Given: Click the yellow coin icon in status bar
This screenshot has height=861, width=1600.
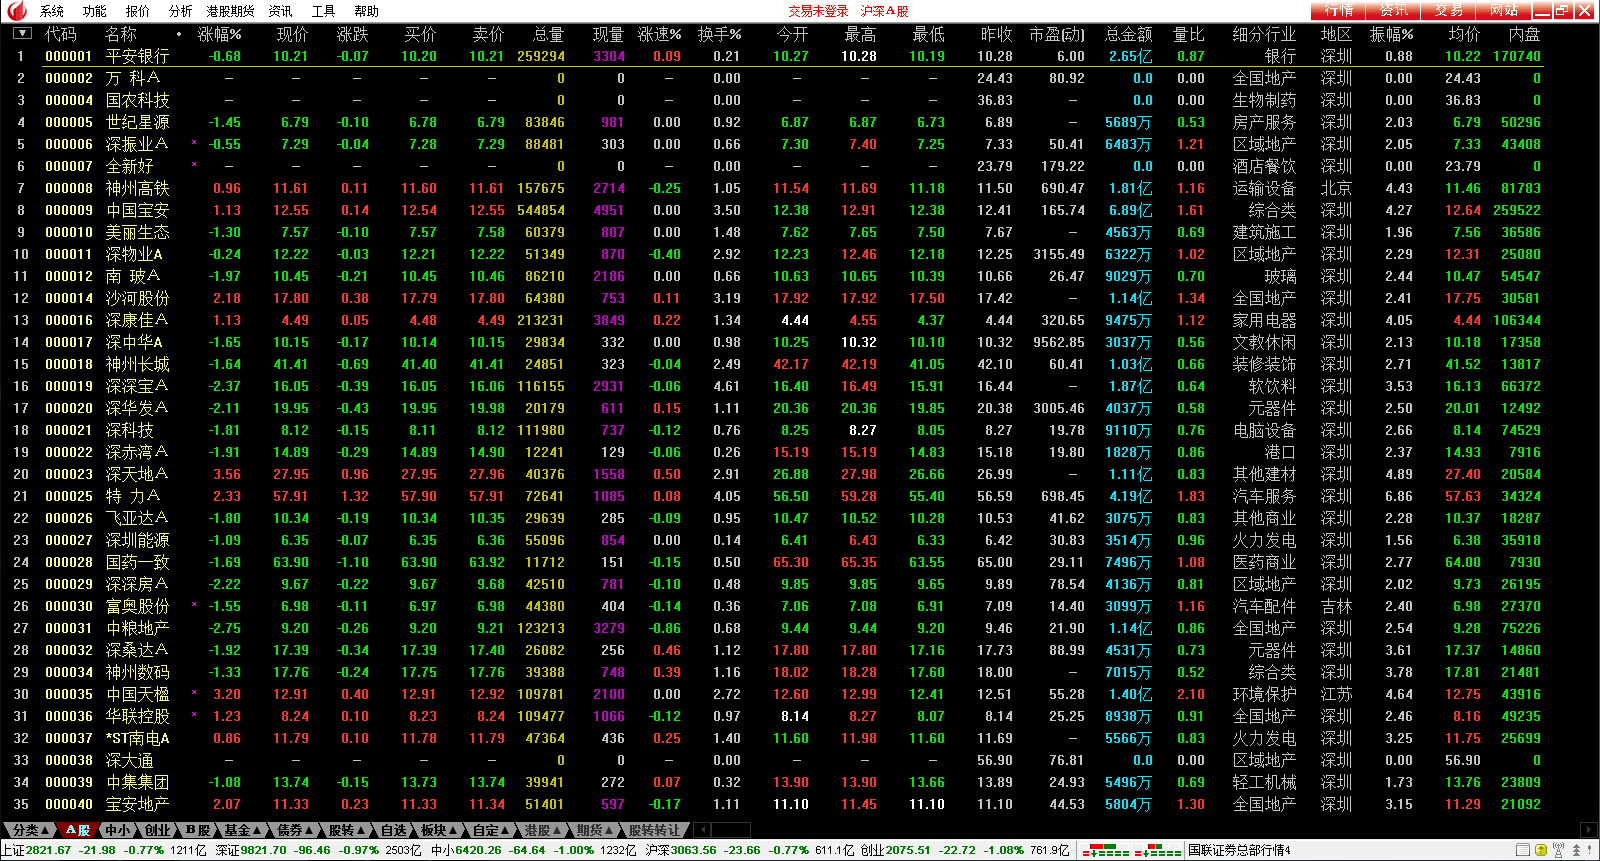Looking at the screenshot, I should [1540, 850].
